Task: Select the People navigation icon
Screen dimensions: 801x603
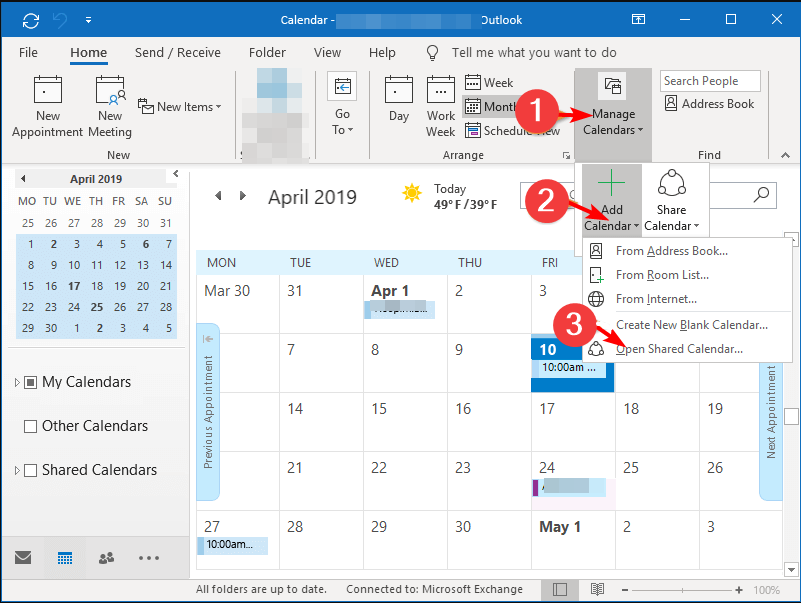Action: click(107, 558)
